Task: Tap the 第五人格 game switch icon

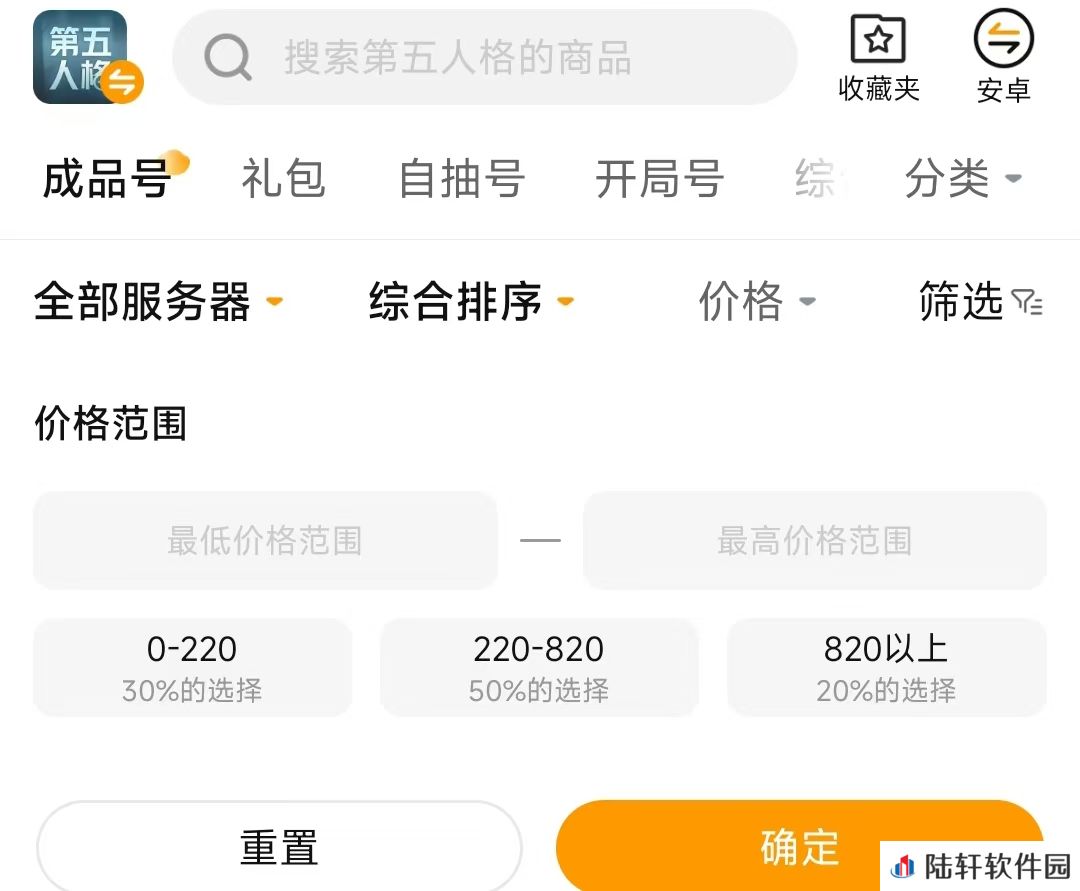Action: [87, 57]
